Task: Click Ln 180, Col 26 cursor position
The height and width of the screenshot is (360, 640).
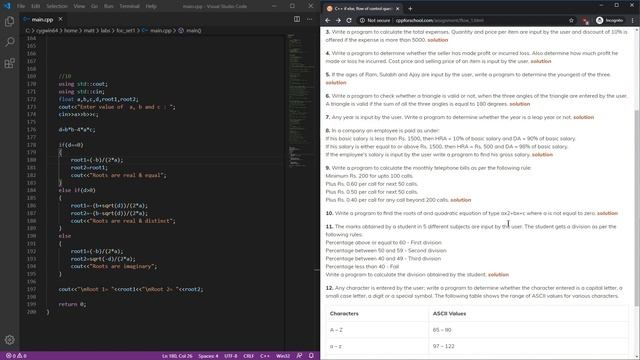Action: pos(177,356)
